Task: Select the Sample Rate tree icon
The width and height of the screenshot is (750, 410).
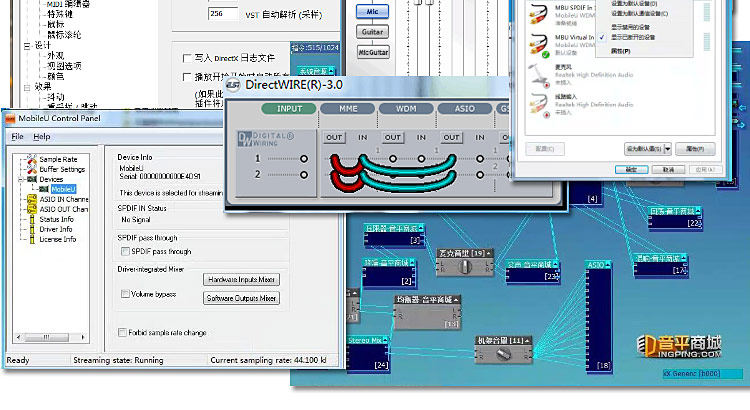Action: click(32, 158)
